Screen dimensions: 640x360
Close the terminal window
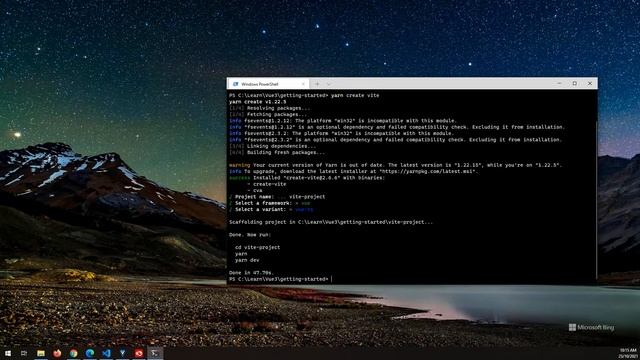pyautogui.click(x=590, y=83)
